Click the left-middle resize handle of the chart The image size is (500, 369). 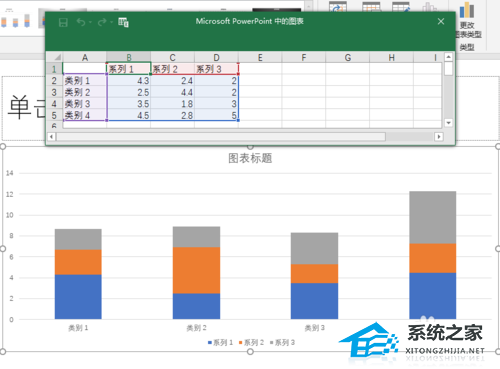[3, 249]
